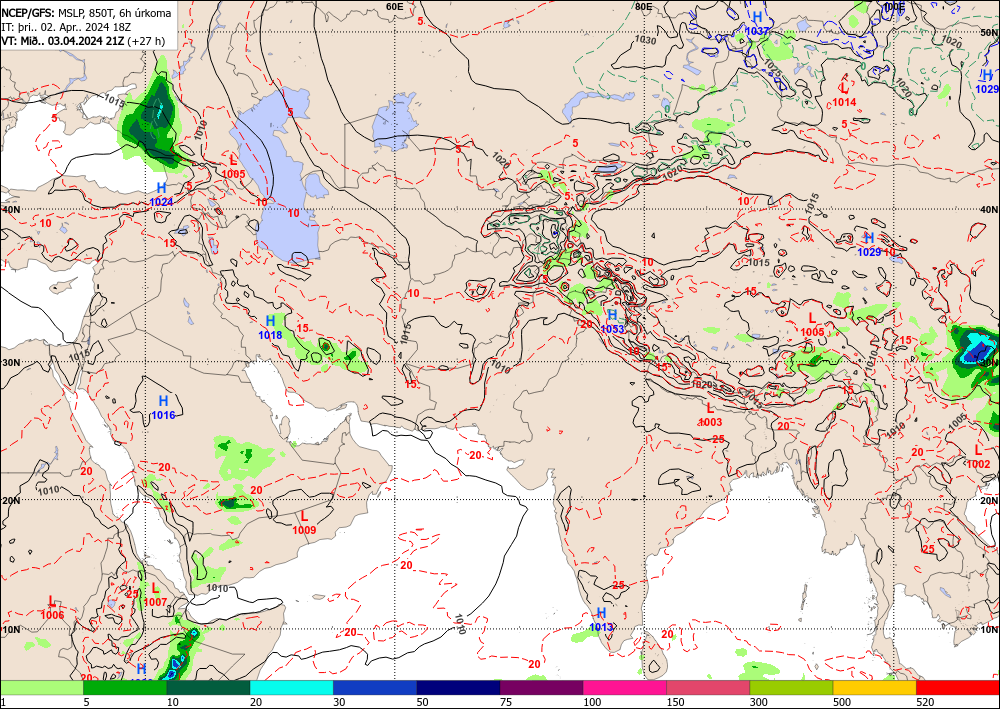Image resolution: width=1000 pixels, height=709 pixels.
Task: Click the rose 150–300 legend swatch
Action: coord(708,687)
